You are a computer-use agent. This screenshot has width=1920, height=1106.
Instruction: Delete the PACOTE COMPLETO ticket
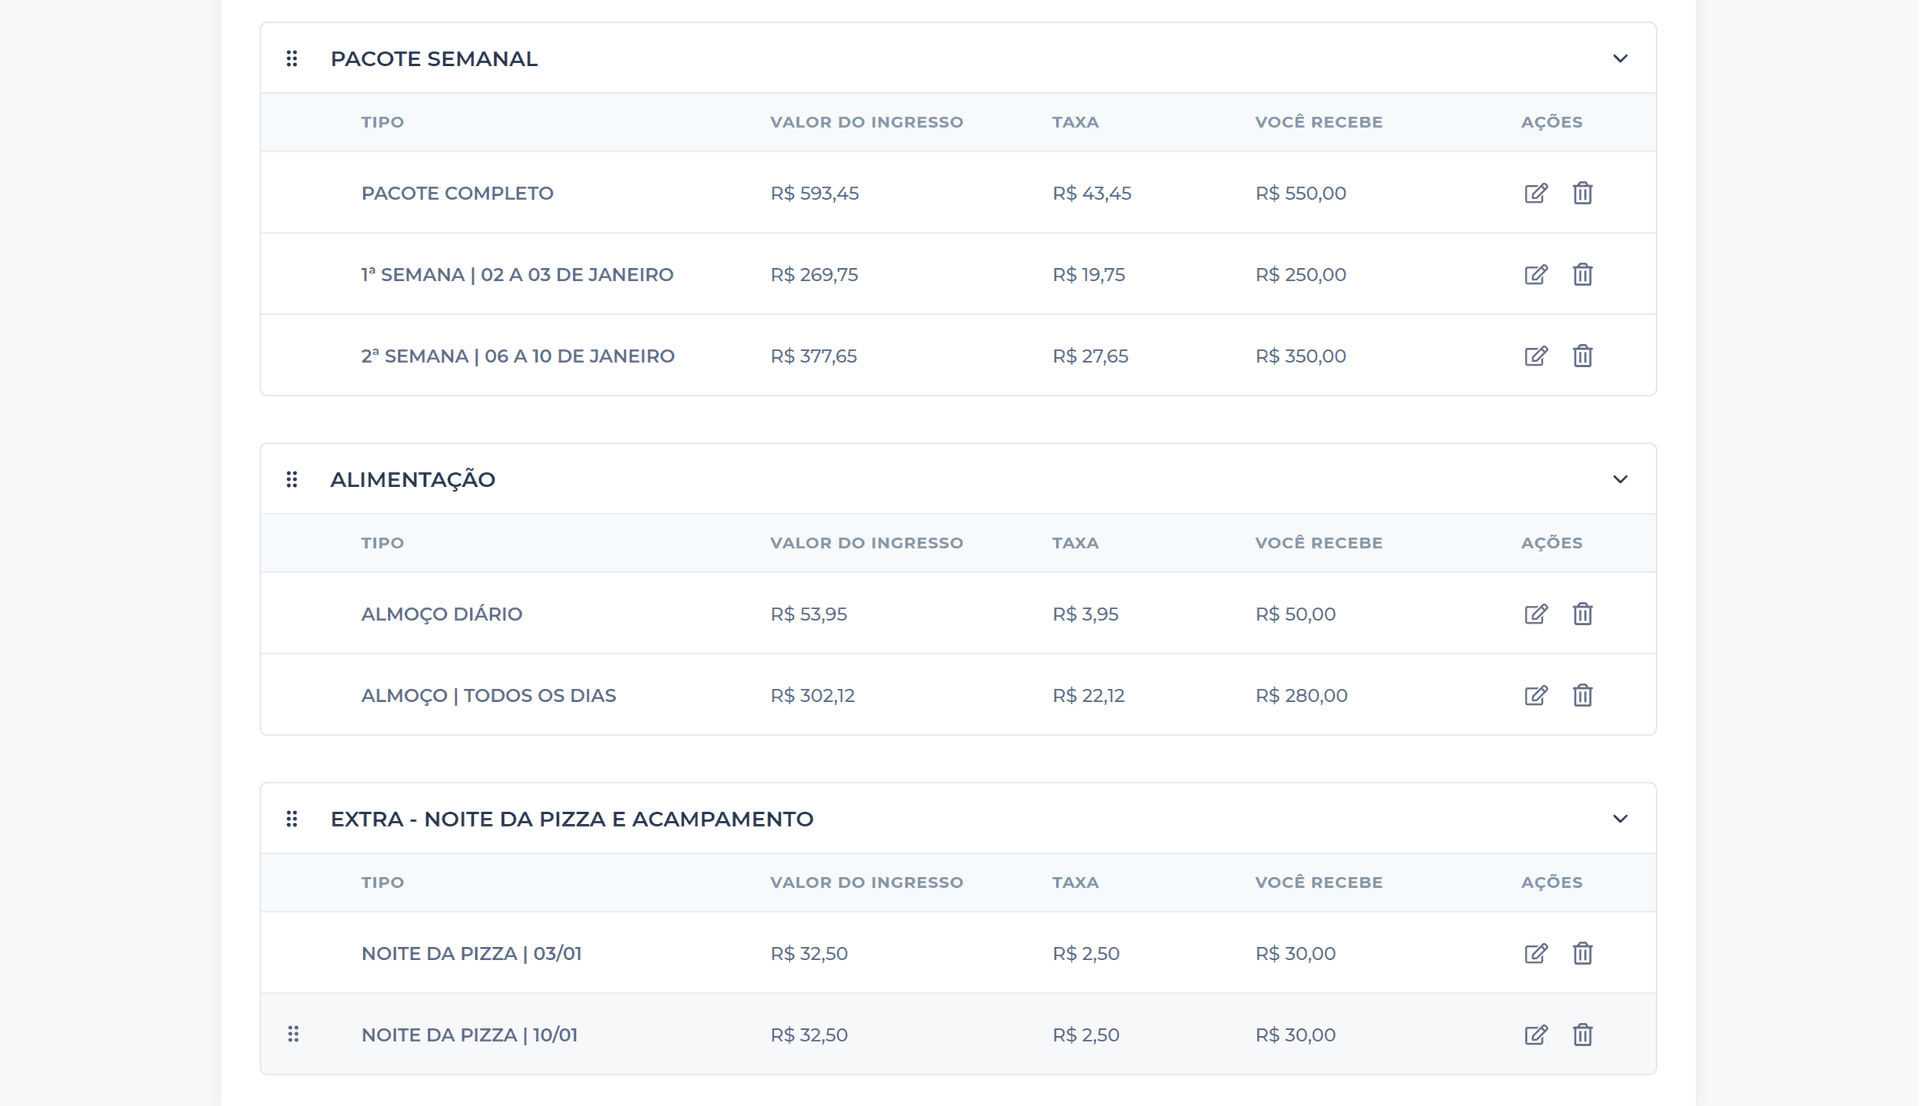pos(1582,193)
